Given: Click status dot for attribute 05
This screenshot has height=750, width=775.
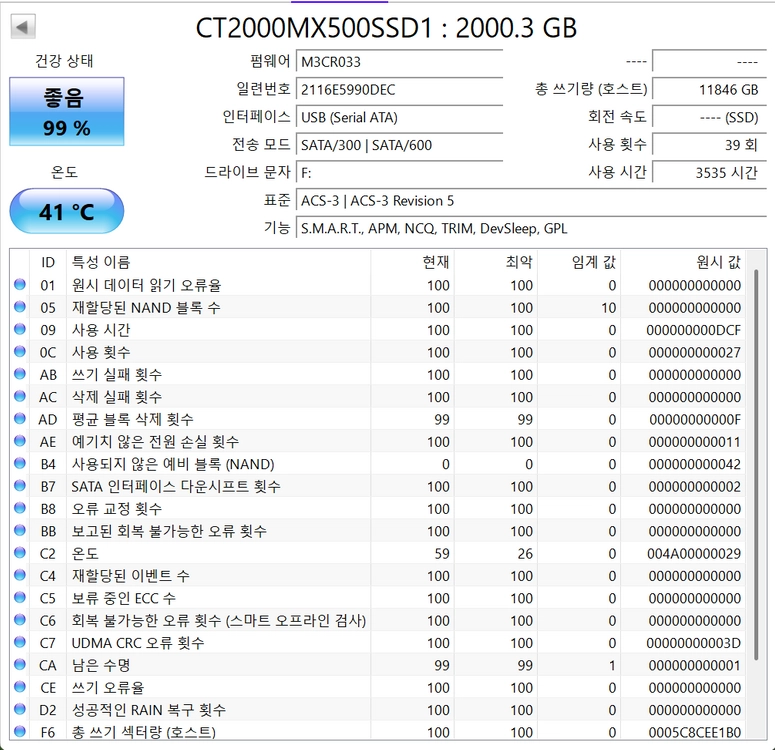Looking at the screenshot, I should tap(20, 307).
